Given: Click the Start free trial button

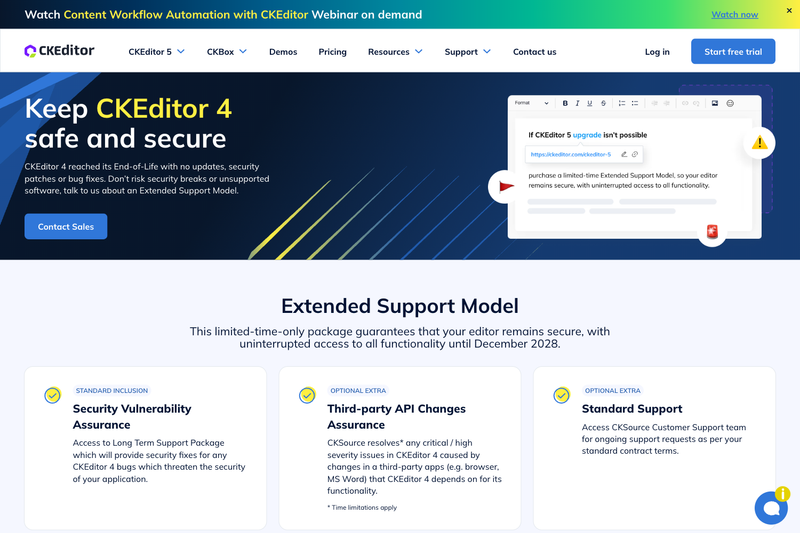Looking at the screenshot, I should (733, 52).
